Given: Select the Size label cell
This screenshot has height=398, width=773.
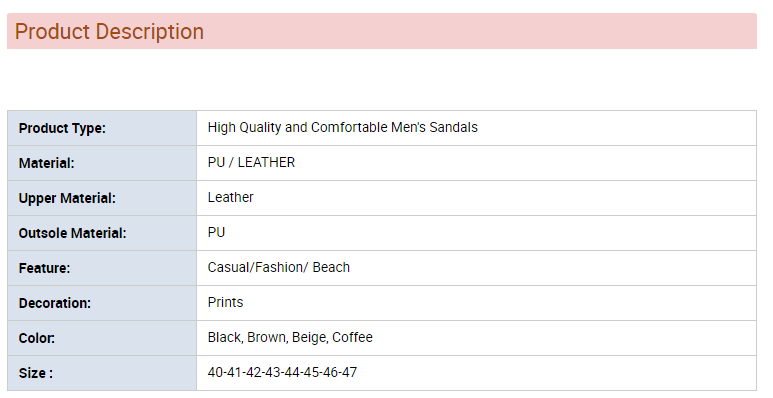Looking at the screenshot, I should [x=102, y=373].
